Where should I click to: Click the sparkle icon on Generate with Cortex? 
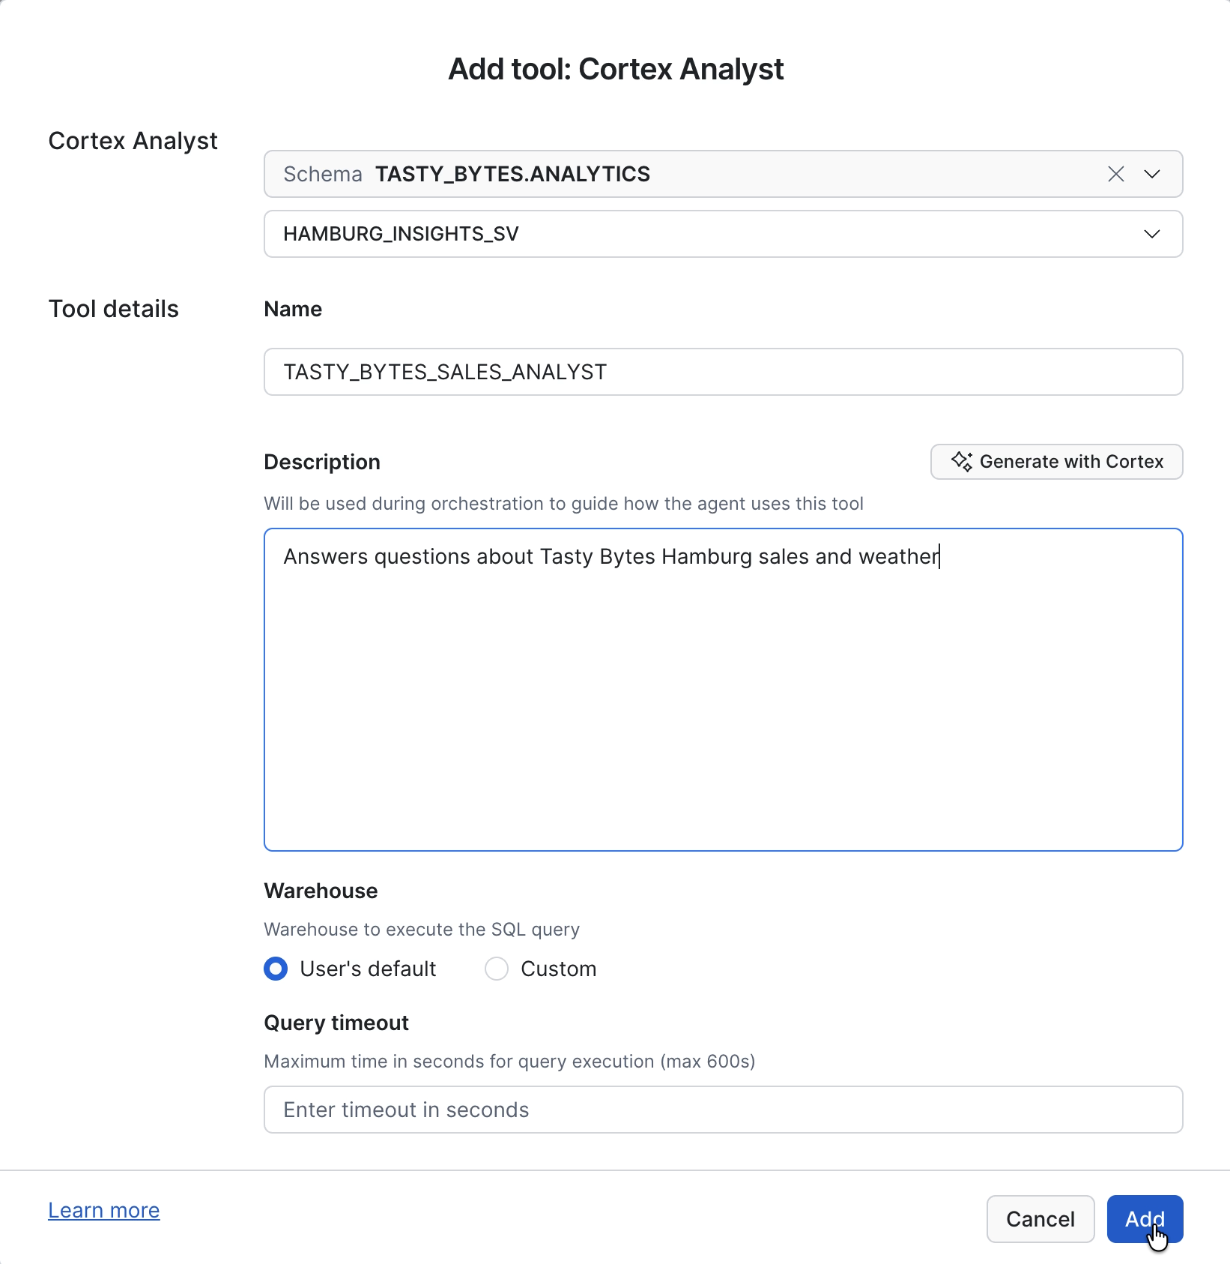point(962,461)
